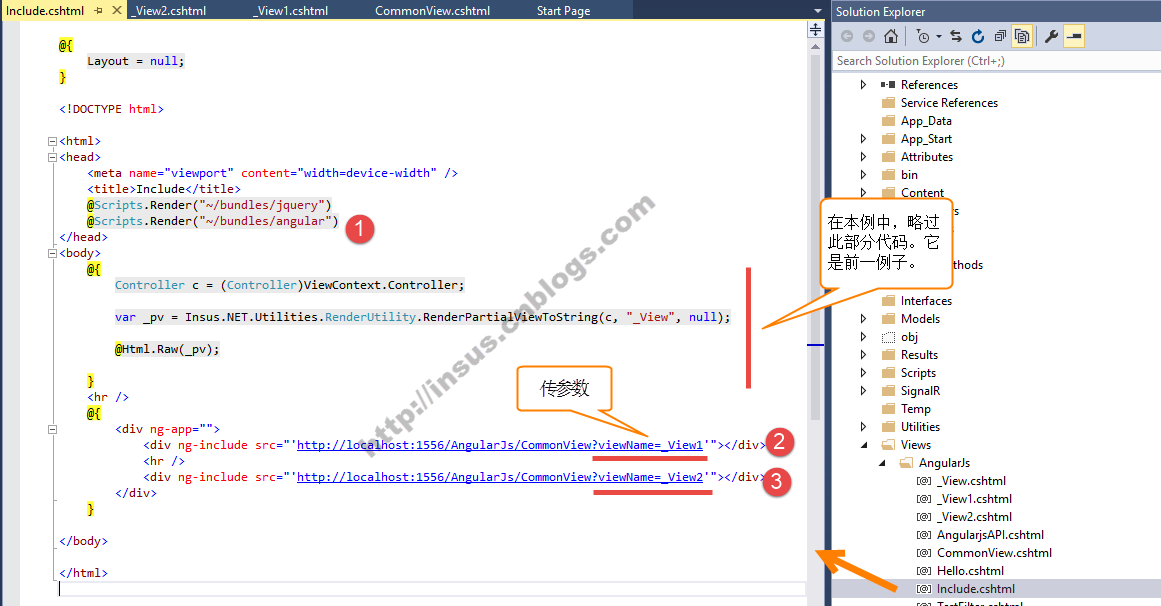
Task: Select the Results folder label
Action: point(919,355)
